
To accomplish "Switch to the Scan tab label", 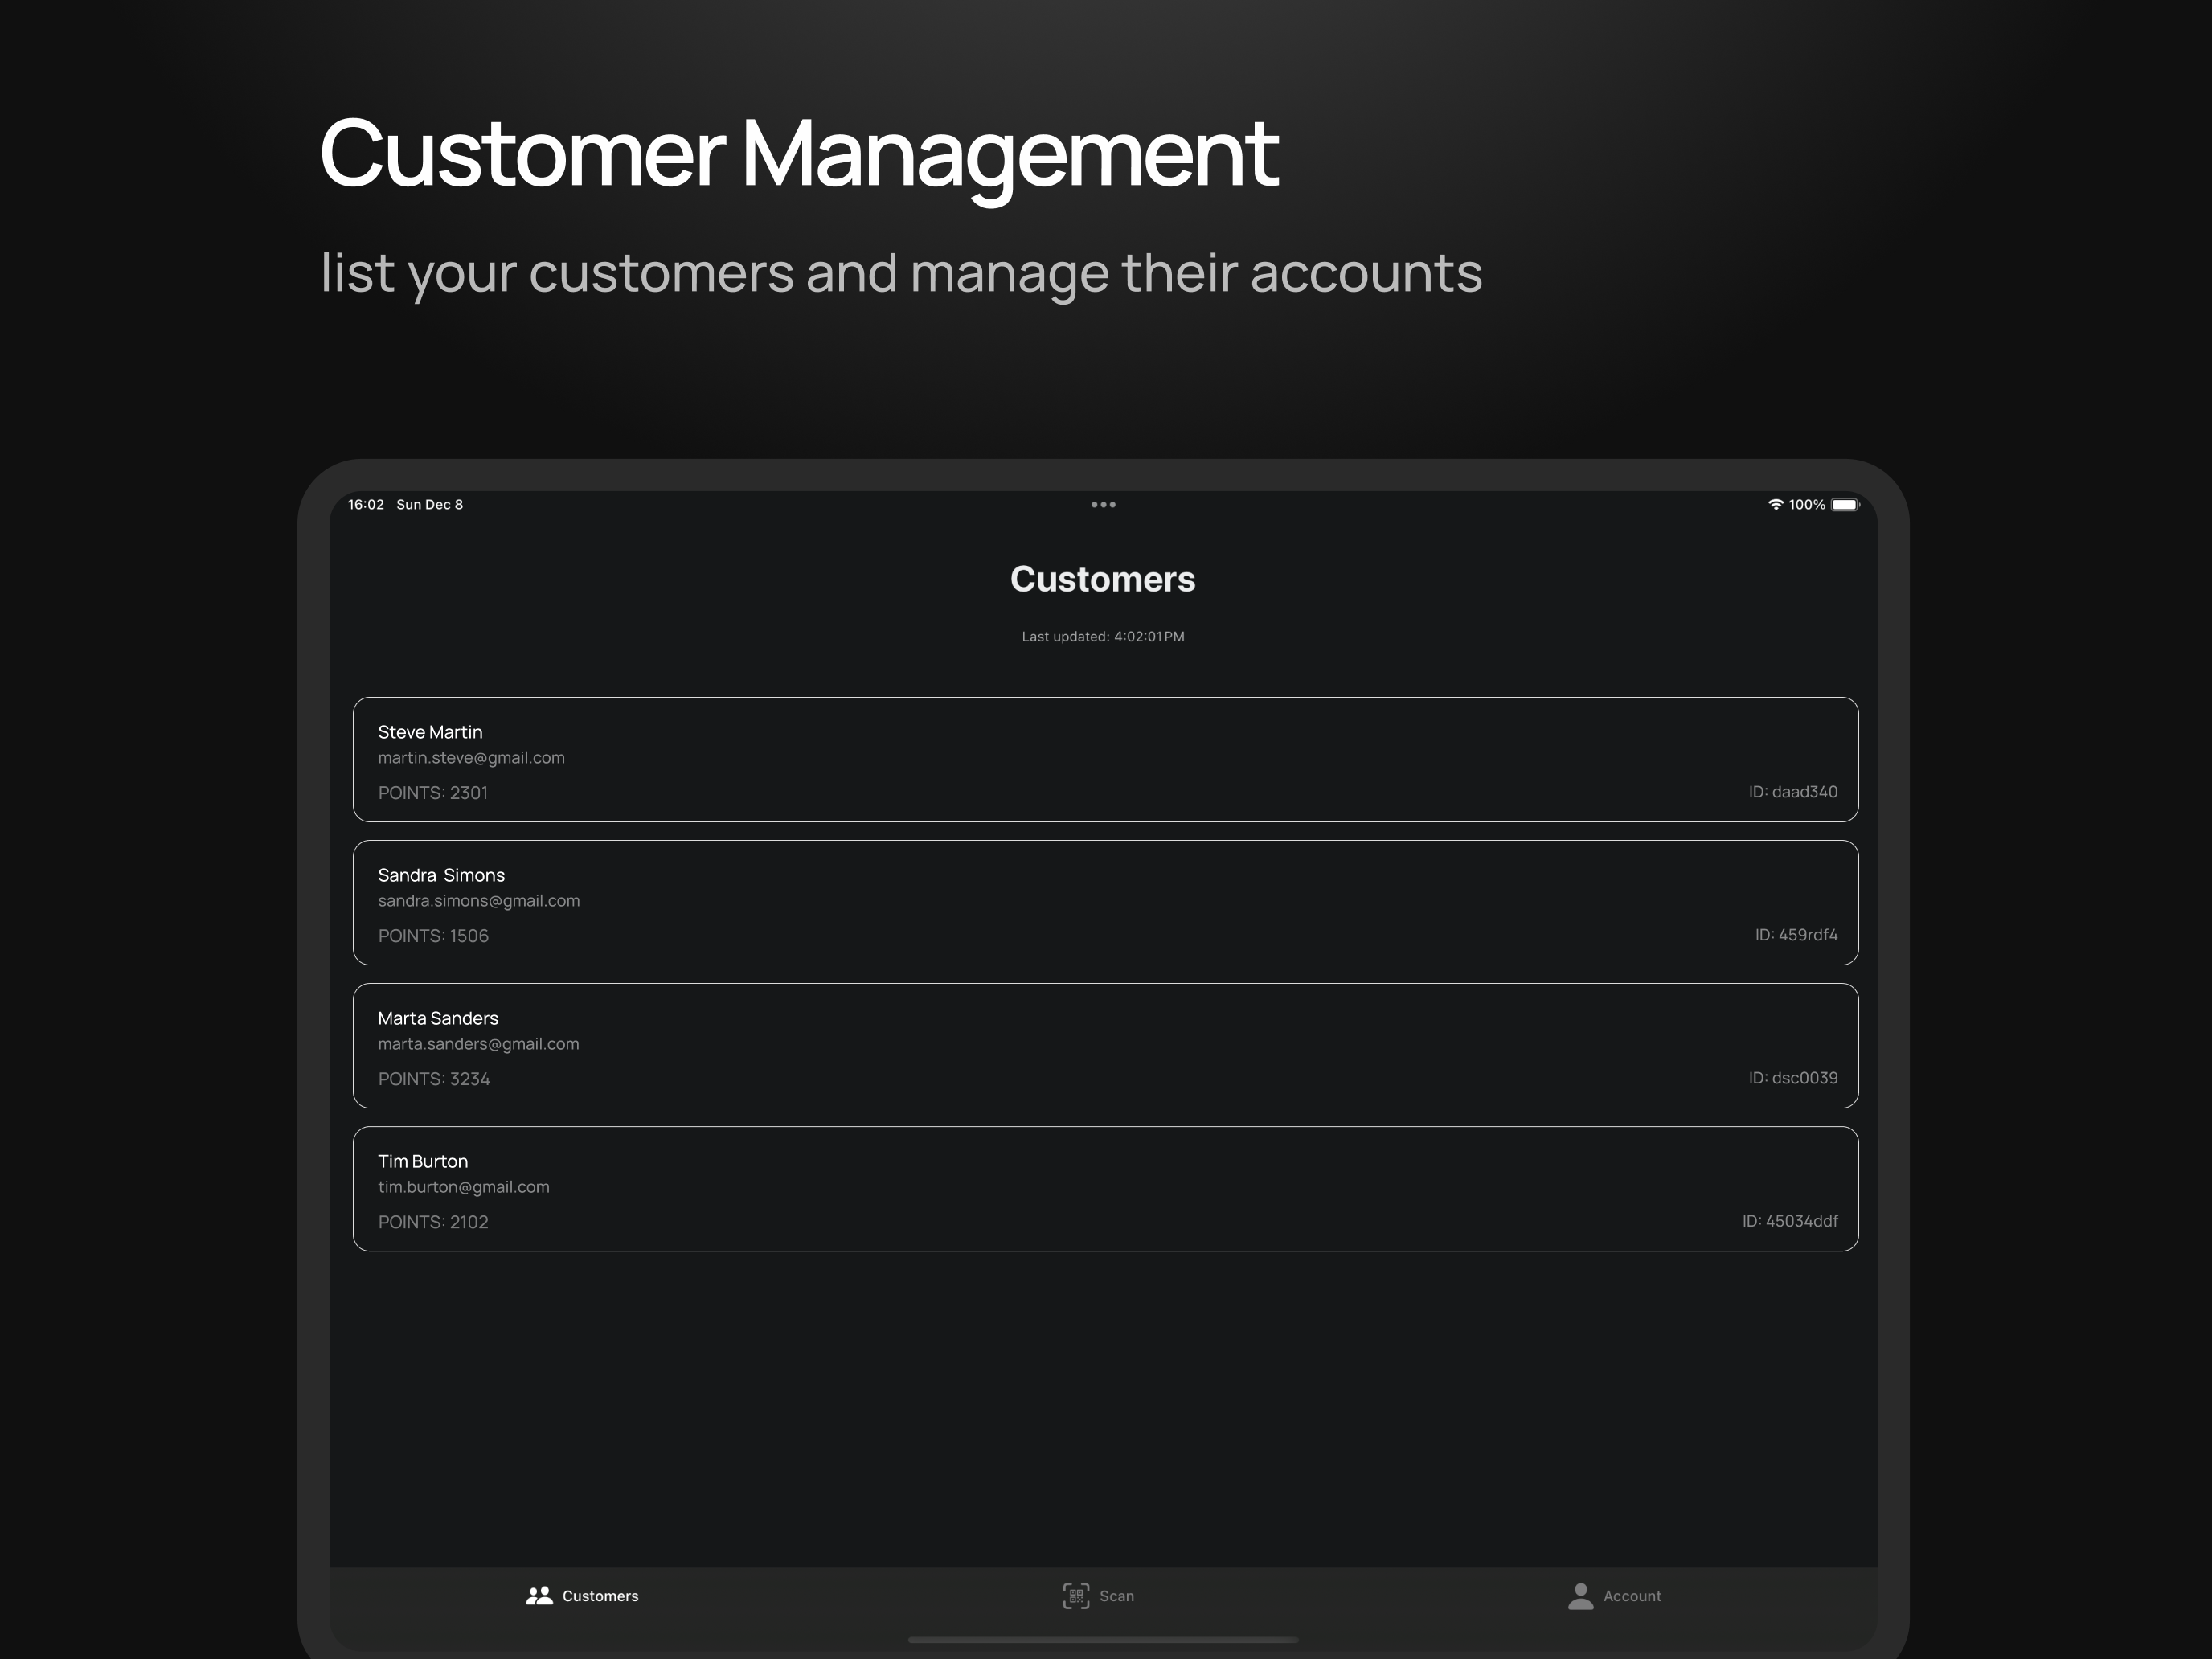I will point(1117,1596).
